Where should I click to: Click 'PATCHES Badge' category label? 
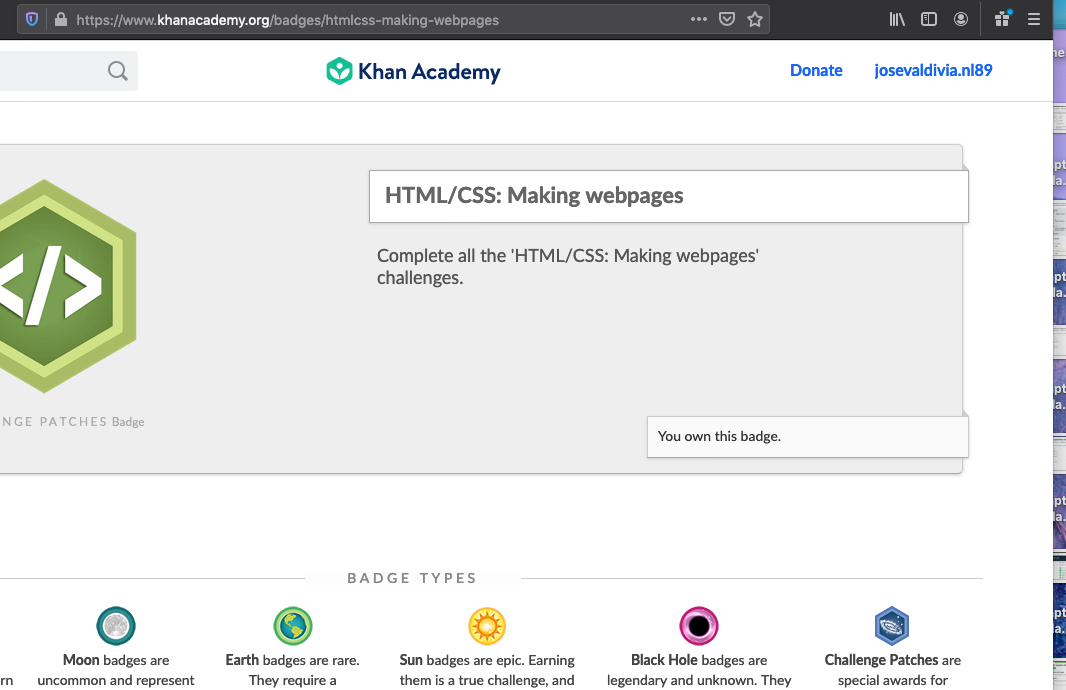tap(92, 421)
